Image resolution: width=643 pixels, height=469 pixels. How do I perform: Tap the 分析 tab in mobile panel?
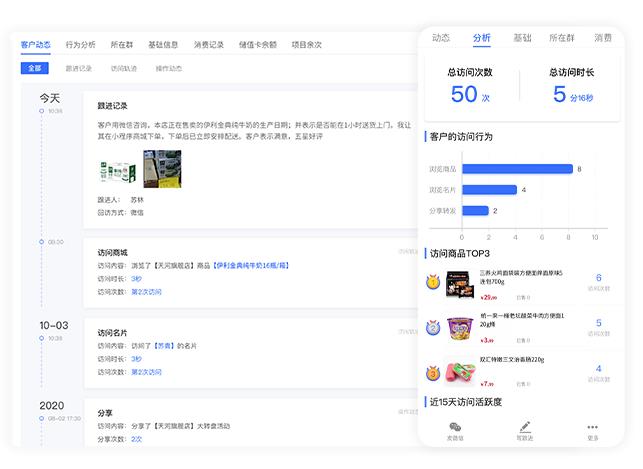point(481,38)
